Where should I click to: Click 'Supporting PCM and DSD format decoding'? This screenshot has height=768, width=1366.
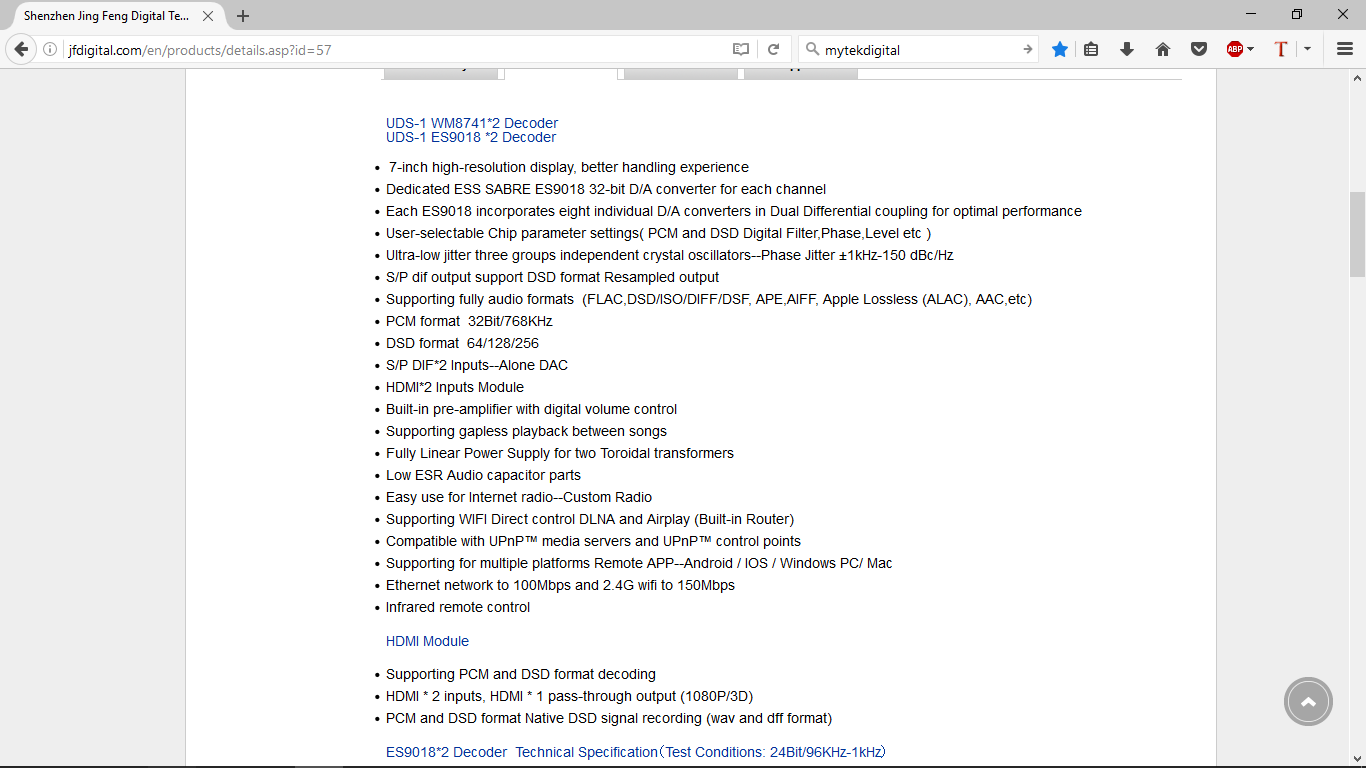(521, 674)
